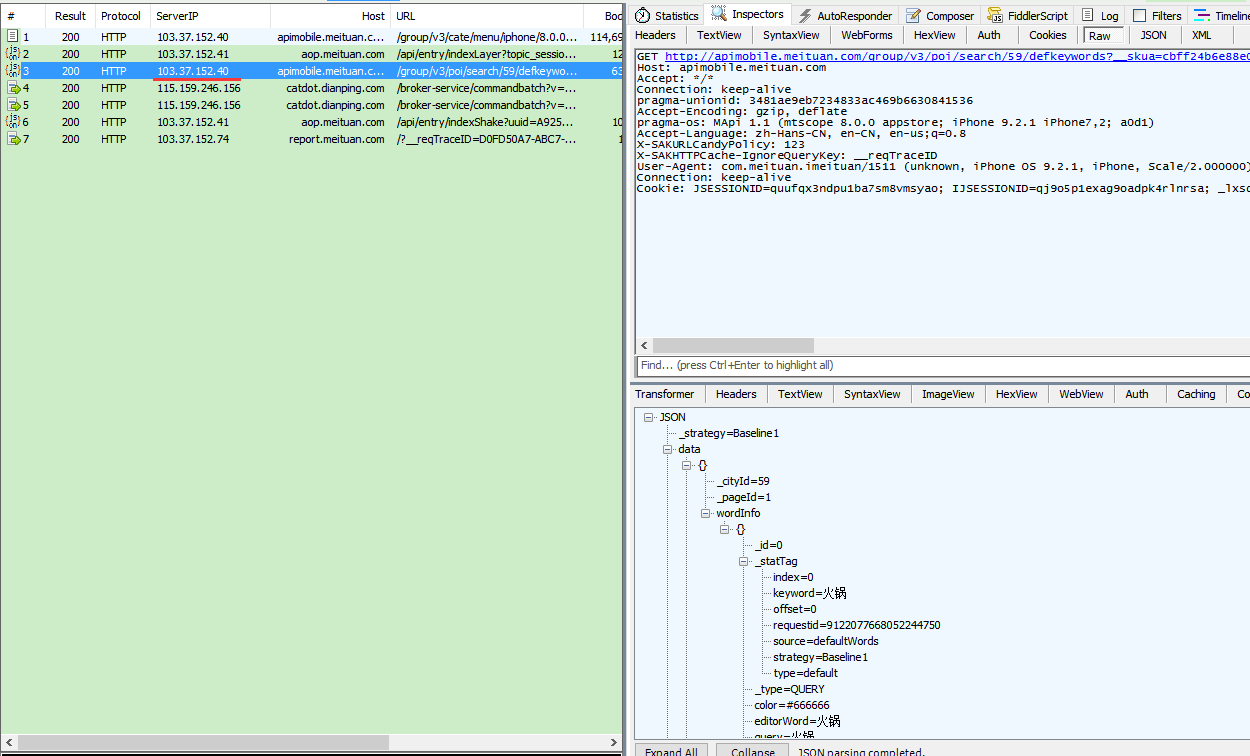Click the JSON icon of session 6

pos(13,122)
